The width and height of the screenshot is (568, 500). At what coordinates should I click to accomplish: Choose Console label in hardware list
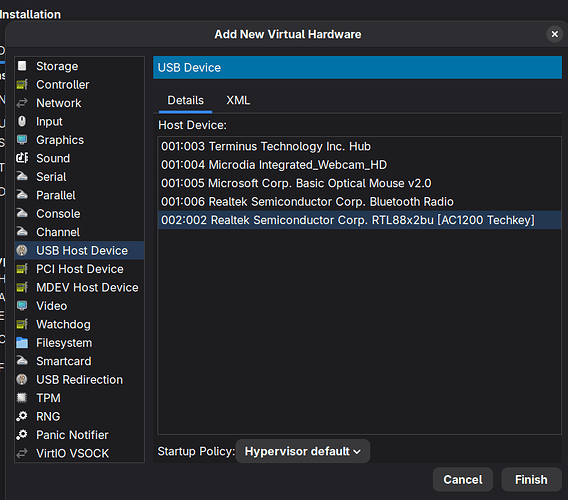point(58,214)
